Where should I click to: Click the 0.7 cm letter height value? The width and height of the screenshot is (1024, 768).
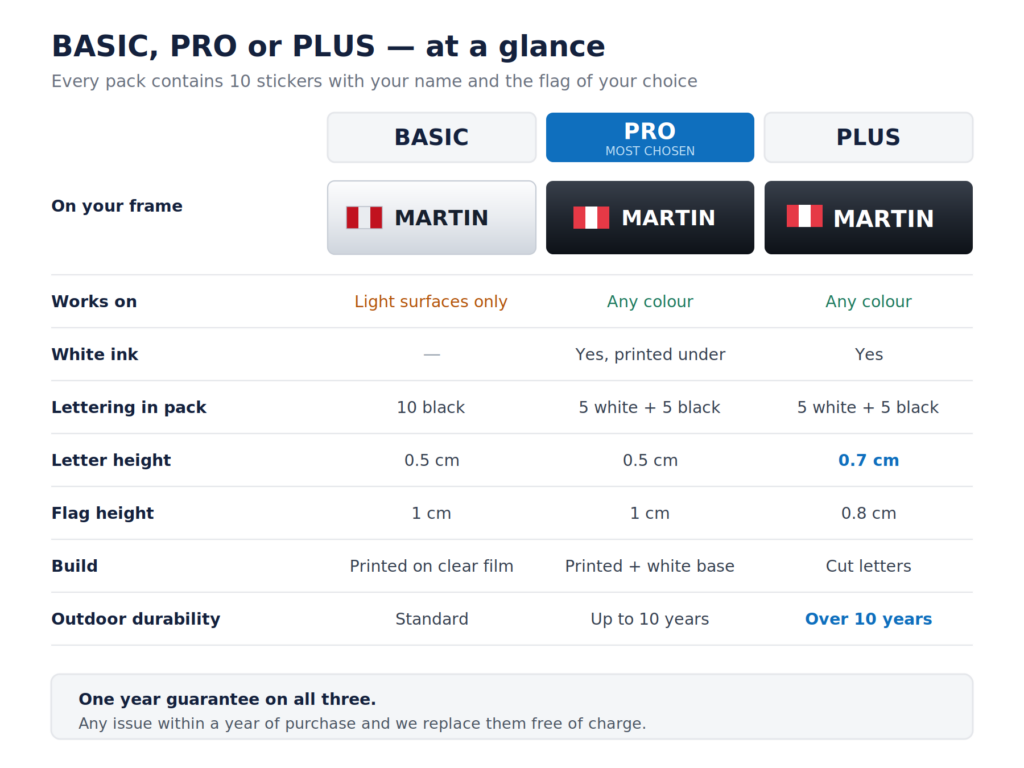(x=869, y=460)
